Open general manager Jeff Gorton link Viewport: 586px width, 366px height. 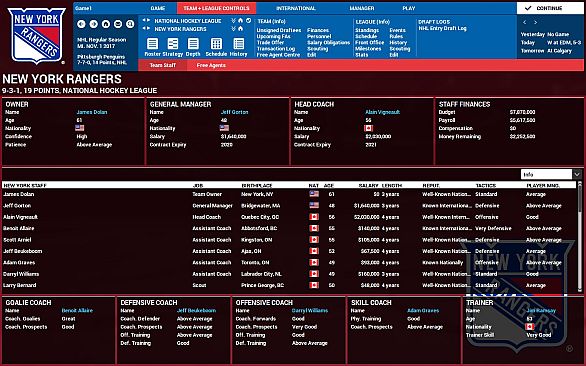click(234, 112)
